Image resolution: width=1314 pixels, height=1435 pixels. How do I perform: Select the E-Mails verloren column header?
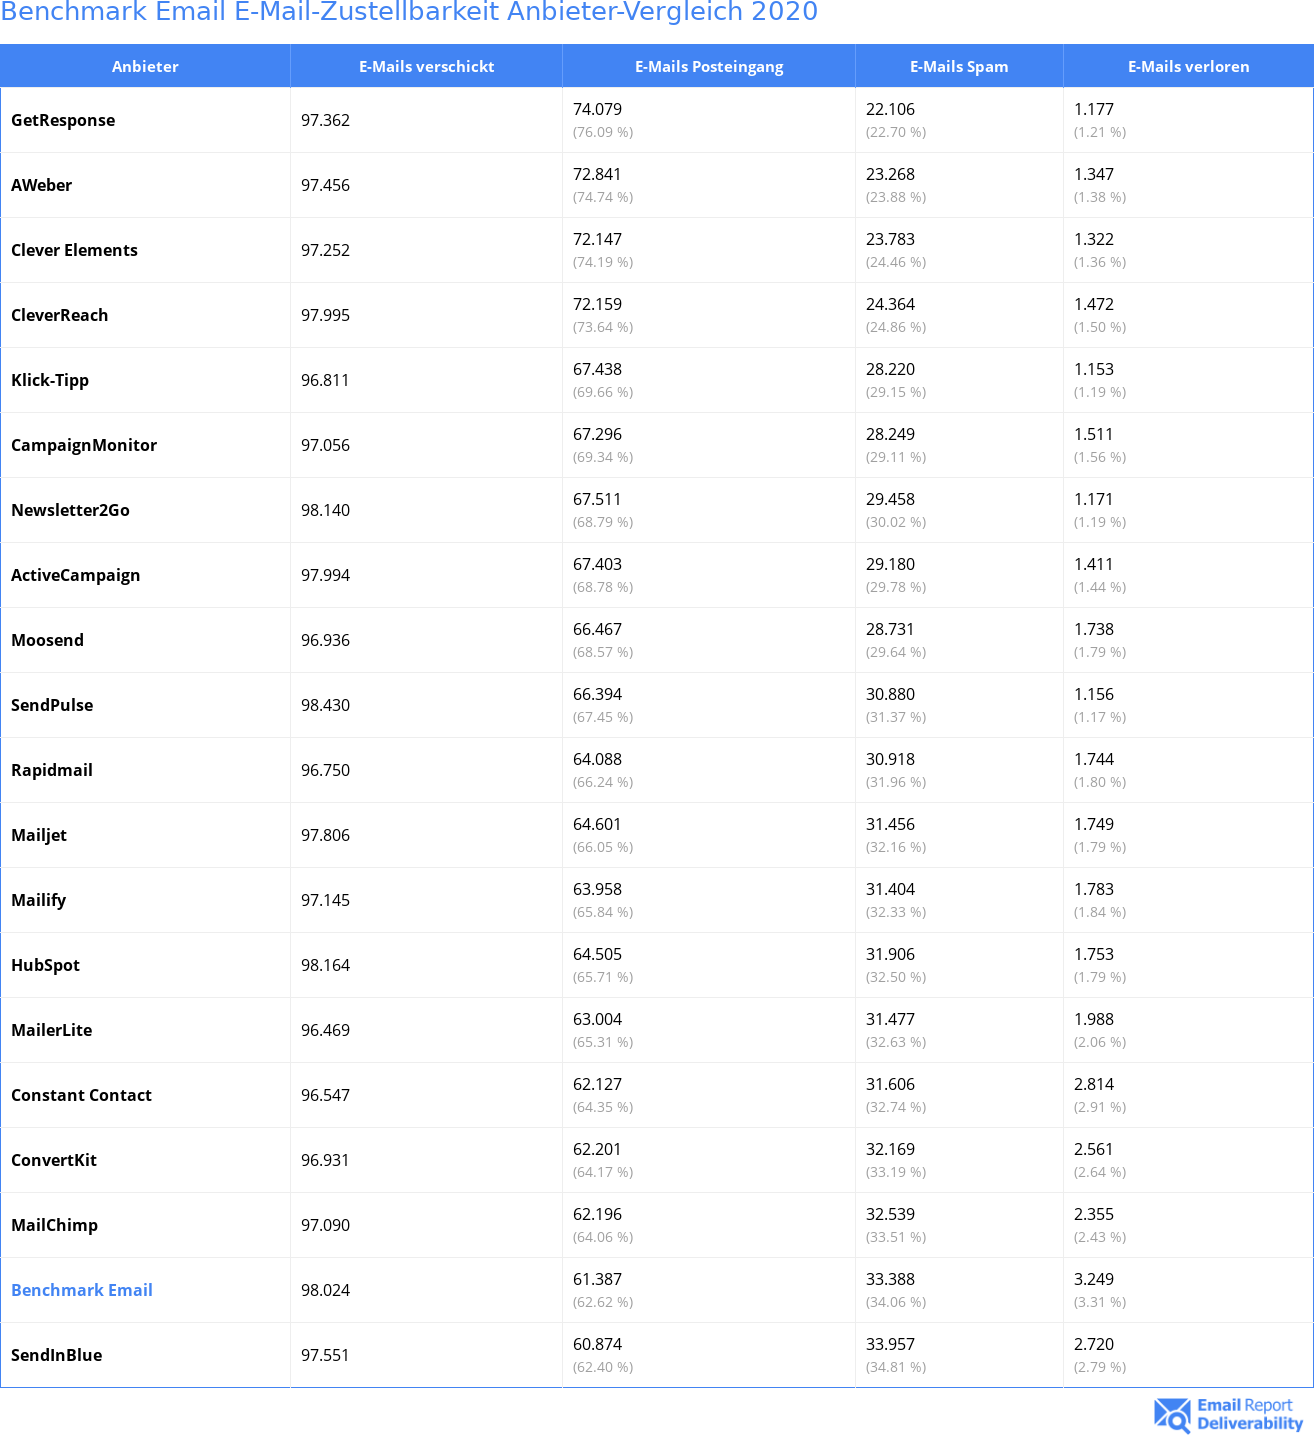tap(1188, 67)
